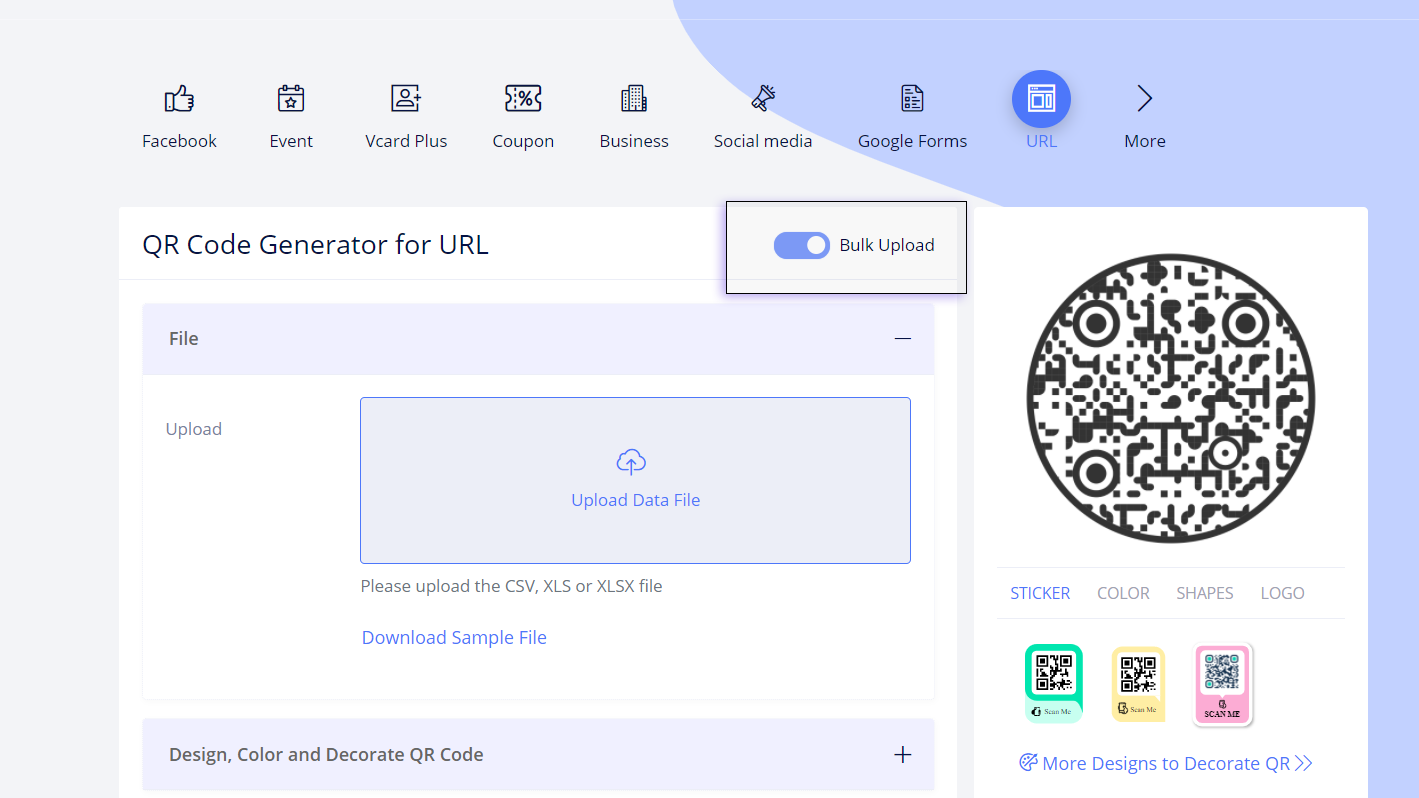Switch to the STICKER tab
The width and height of the screenshot is (1419, 798).
1040,593
